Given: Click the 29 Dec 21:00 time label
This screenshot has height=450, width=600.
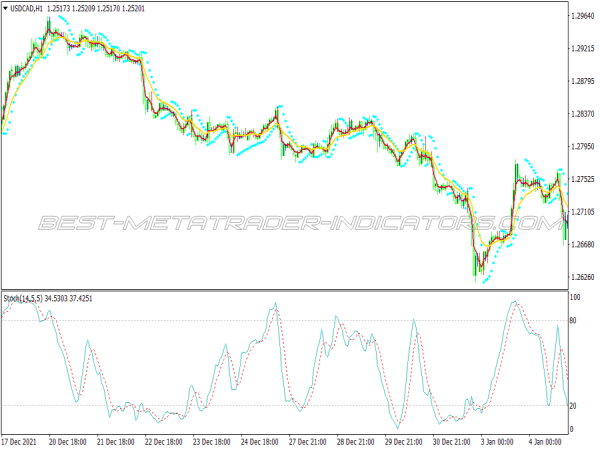Looking at the screenshot, I should click(x=403, y=442).
